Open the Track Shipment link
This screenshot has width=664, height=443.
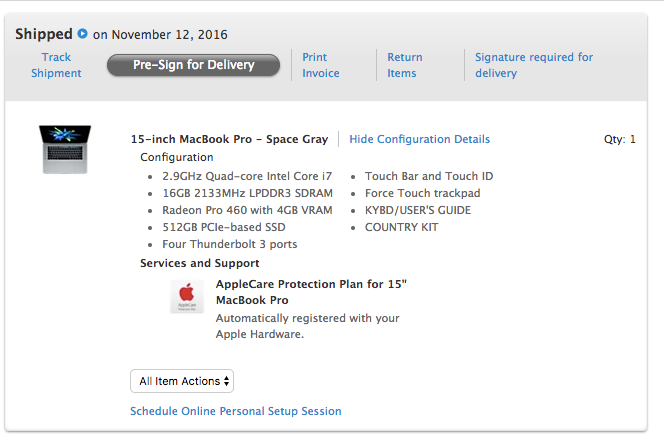56,65
